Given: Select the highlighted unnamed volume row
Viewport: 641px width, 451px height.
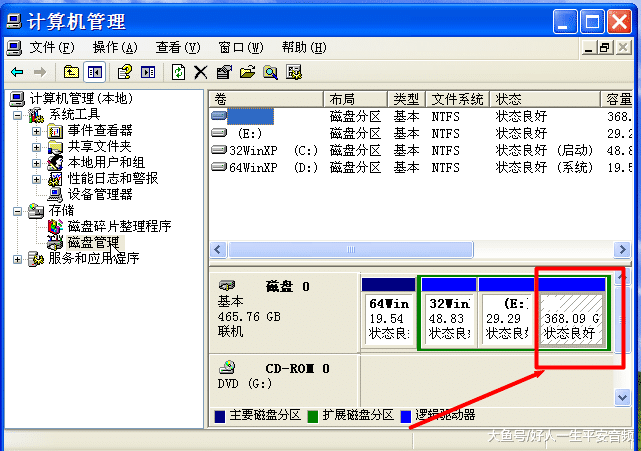Looking at the screenshot, I should click(x=421, y=117).
